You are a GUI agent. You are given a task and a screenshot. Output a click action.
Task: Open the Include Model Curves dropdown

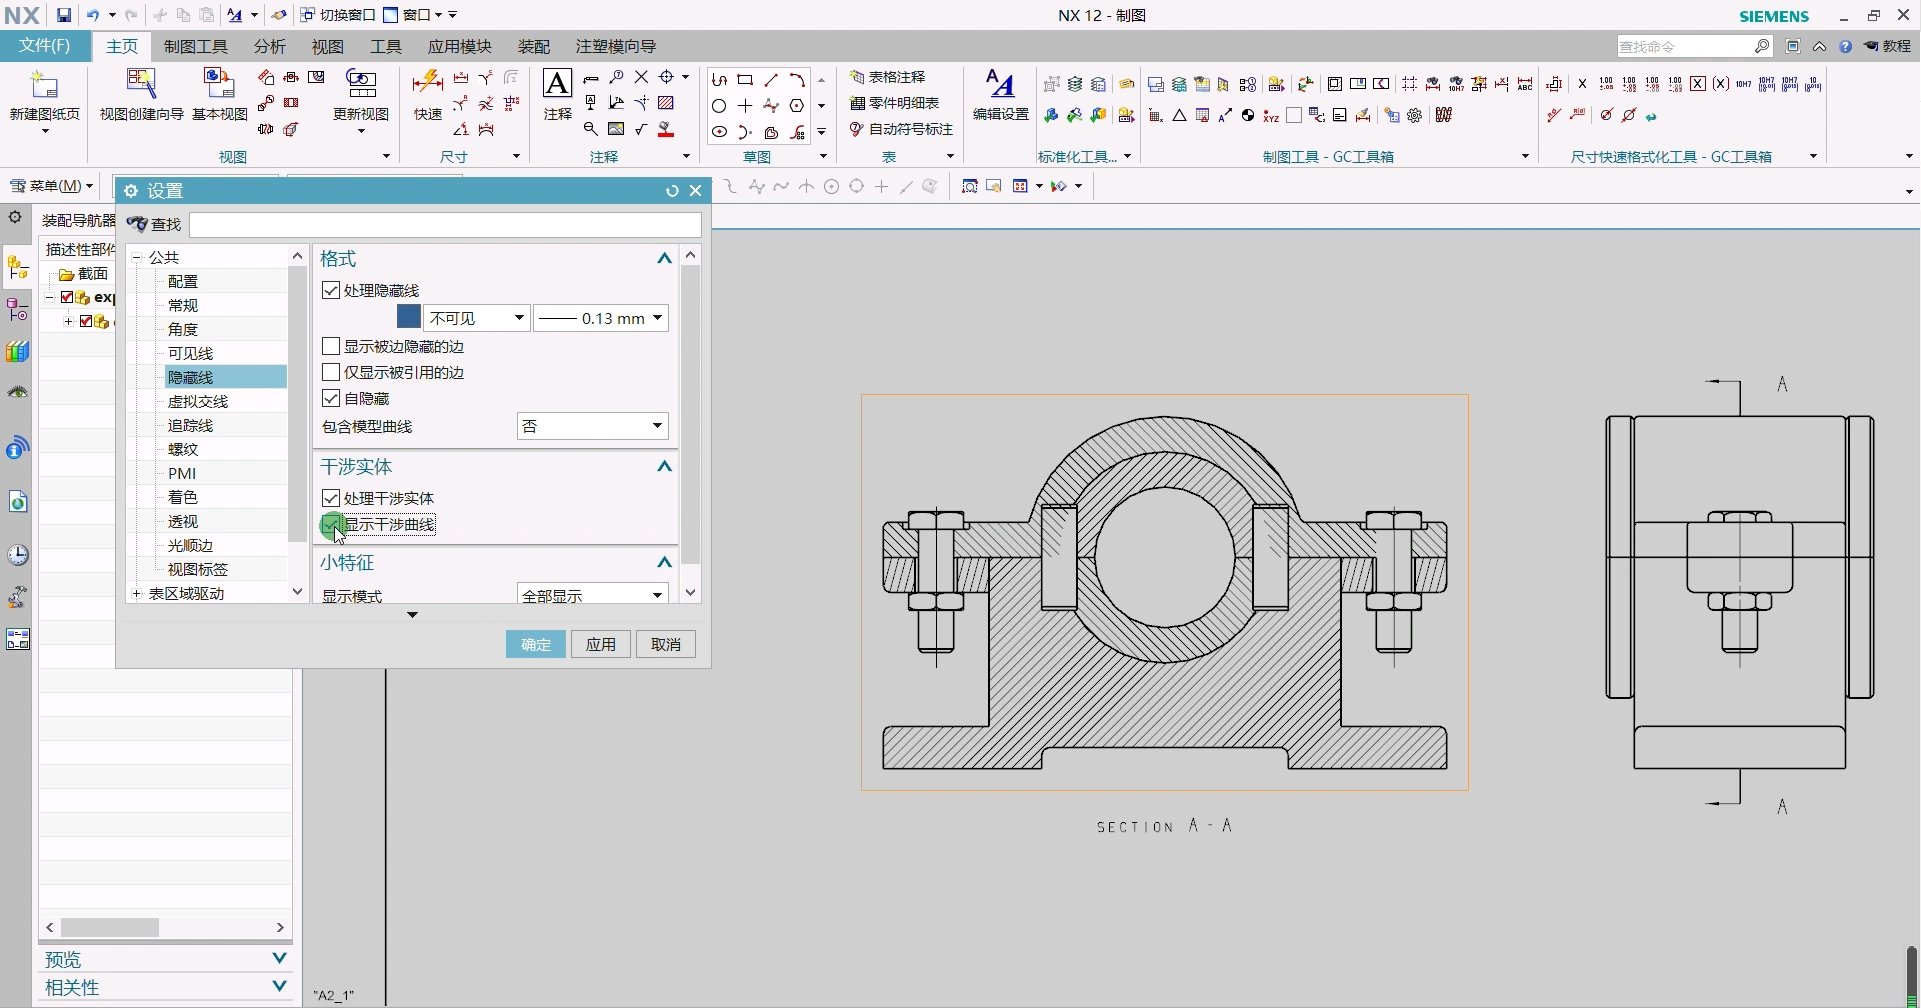click(592, 427)
